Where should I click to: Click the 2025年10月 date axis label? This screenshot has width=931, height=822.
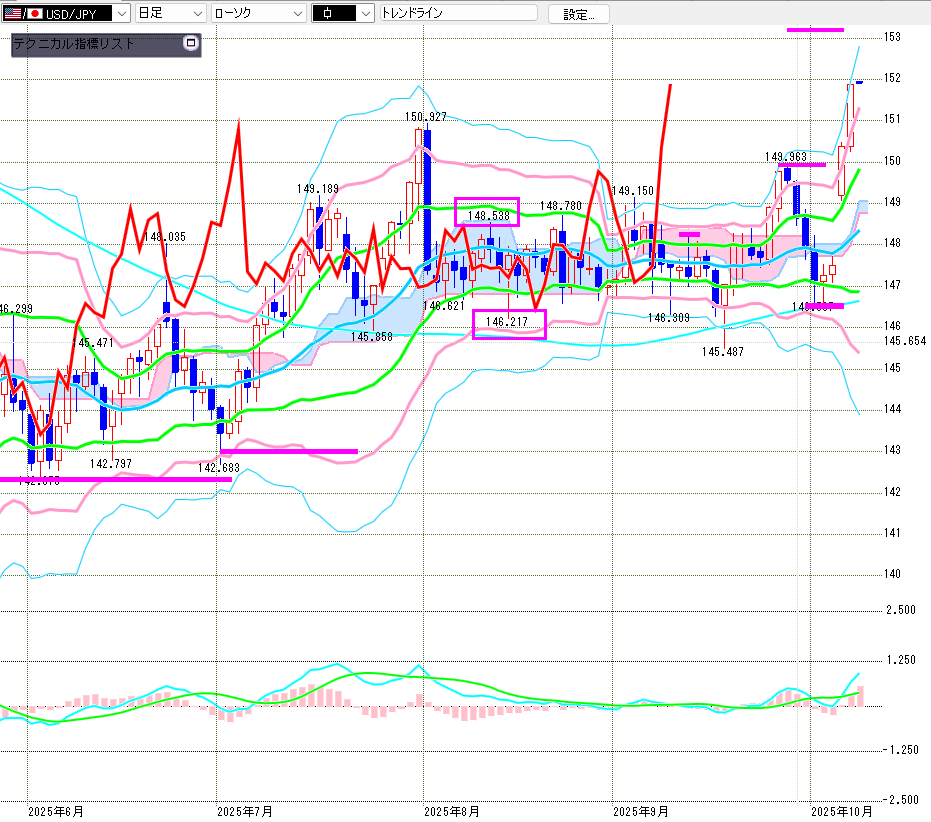(842, 810)
